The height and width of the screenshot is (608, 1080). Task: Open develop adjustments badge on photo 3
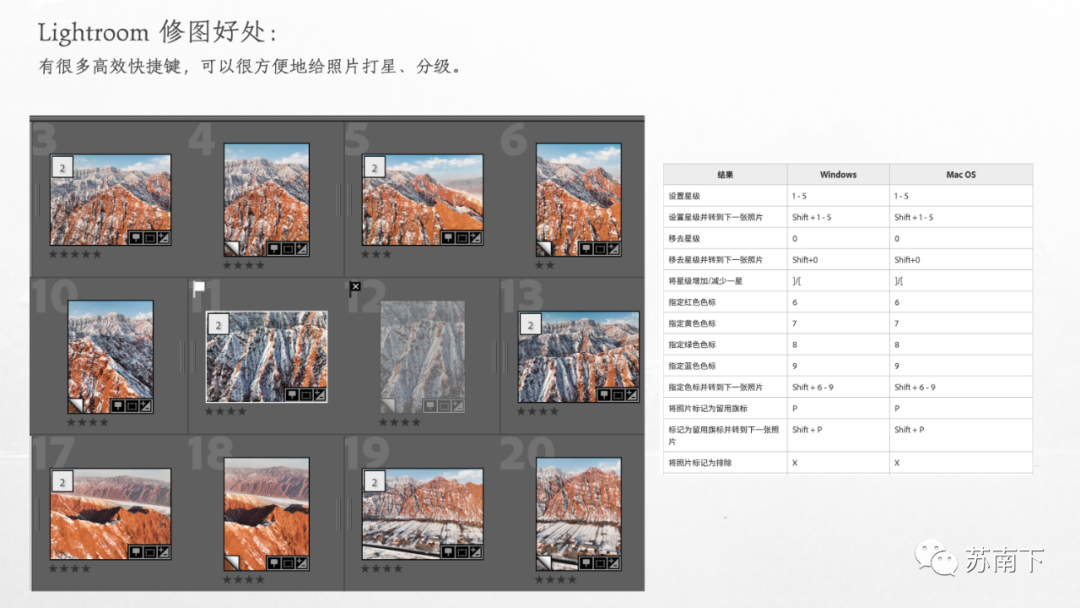coord(163,238)
